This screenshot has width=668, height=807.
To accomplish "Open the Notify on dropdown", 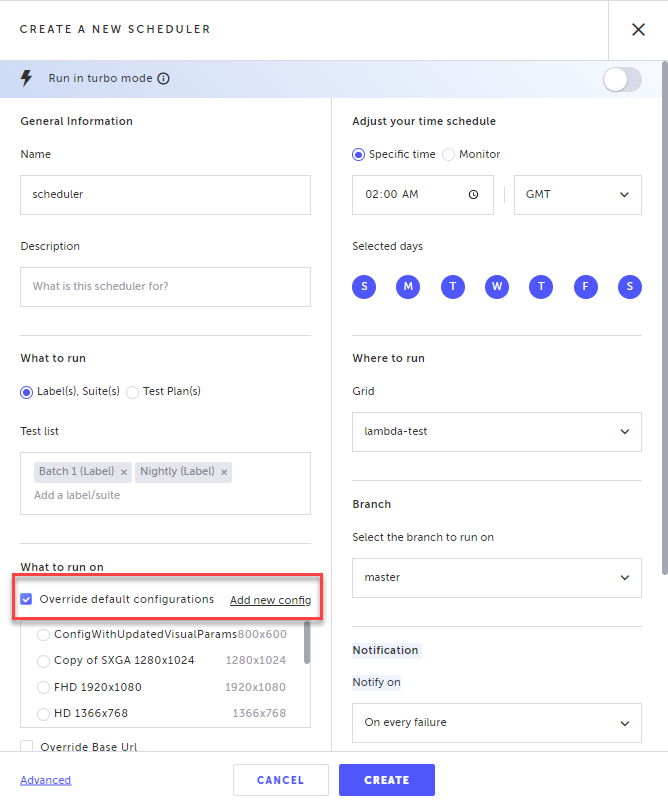I will click(x=496, y=723).
